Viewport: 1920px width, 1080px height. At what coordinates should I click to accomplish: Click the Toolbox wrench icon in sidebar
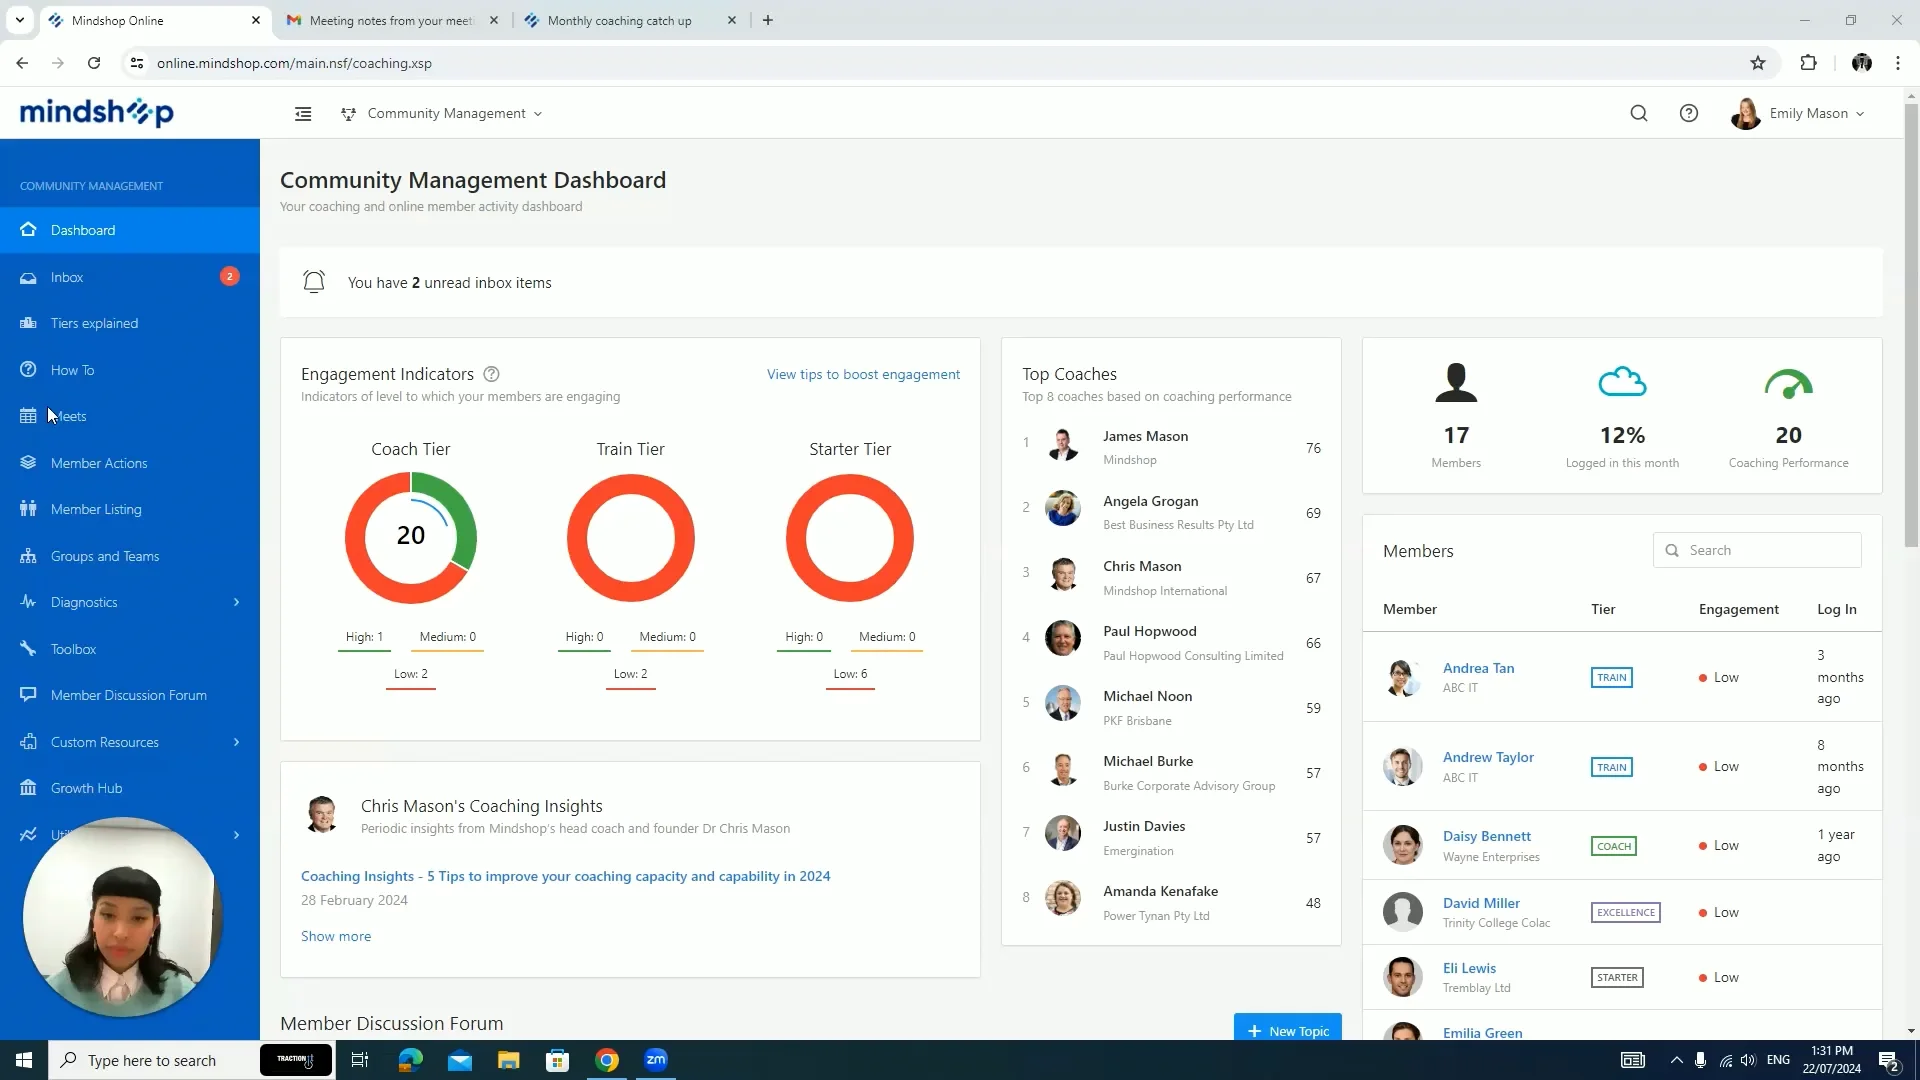point(28,649)
